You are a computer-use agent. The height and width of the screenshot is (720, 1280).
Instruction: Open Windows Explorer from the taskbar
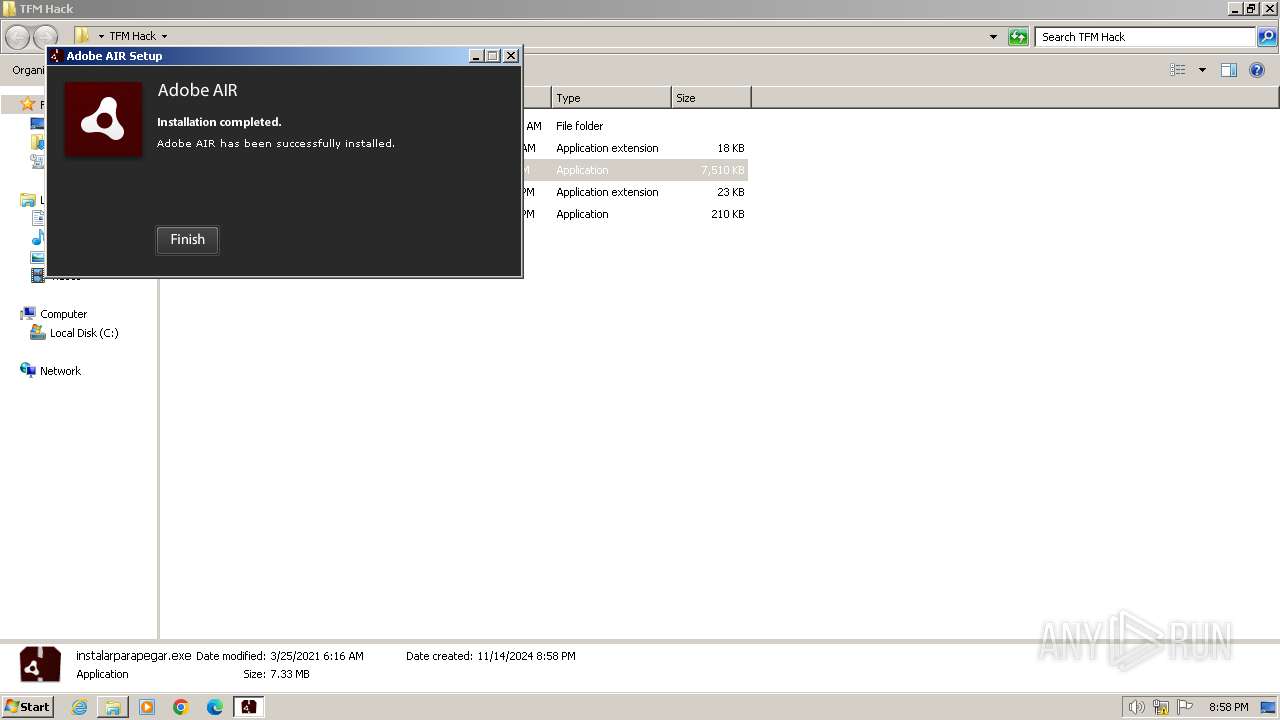tap(112, 707)
